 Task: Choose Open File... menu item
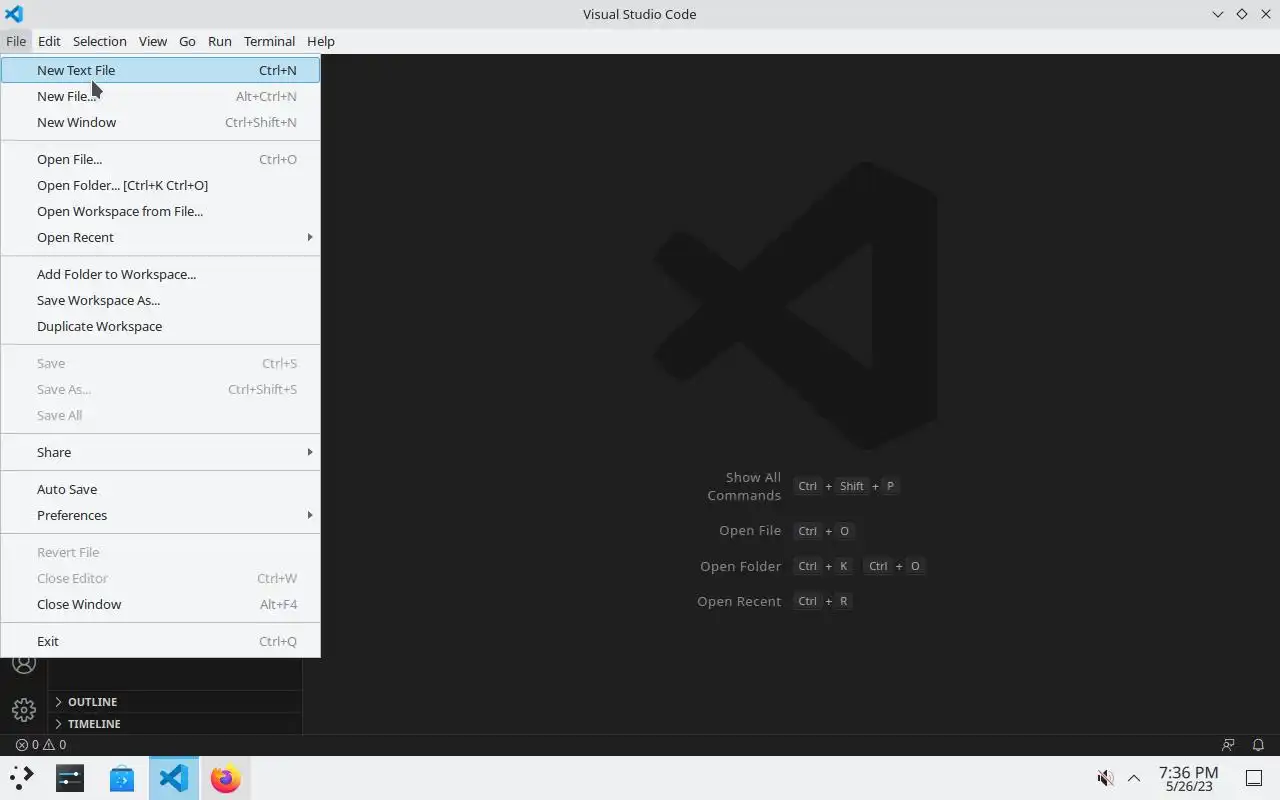pyautogui.click(x=160, y=159)
